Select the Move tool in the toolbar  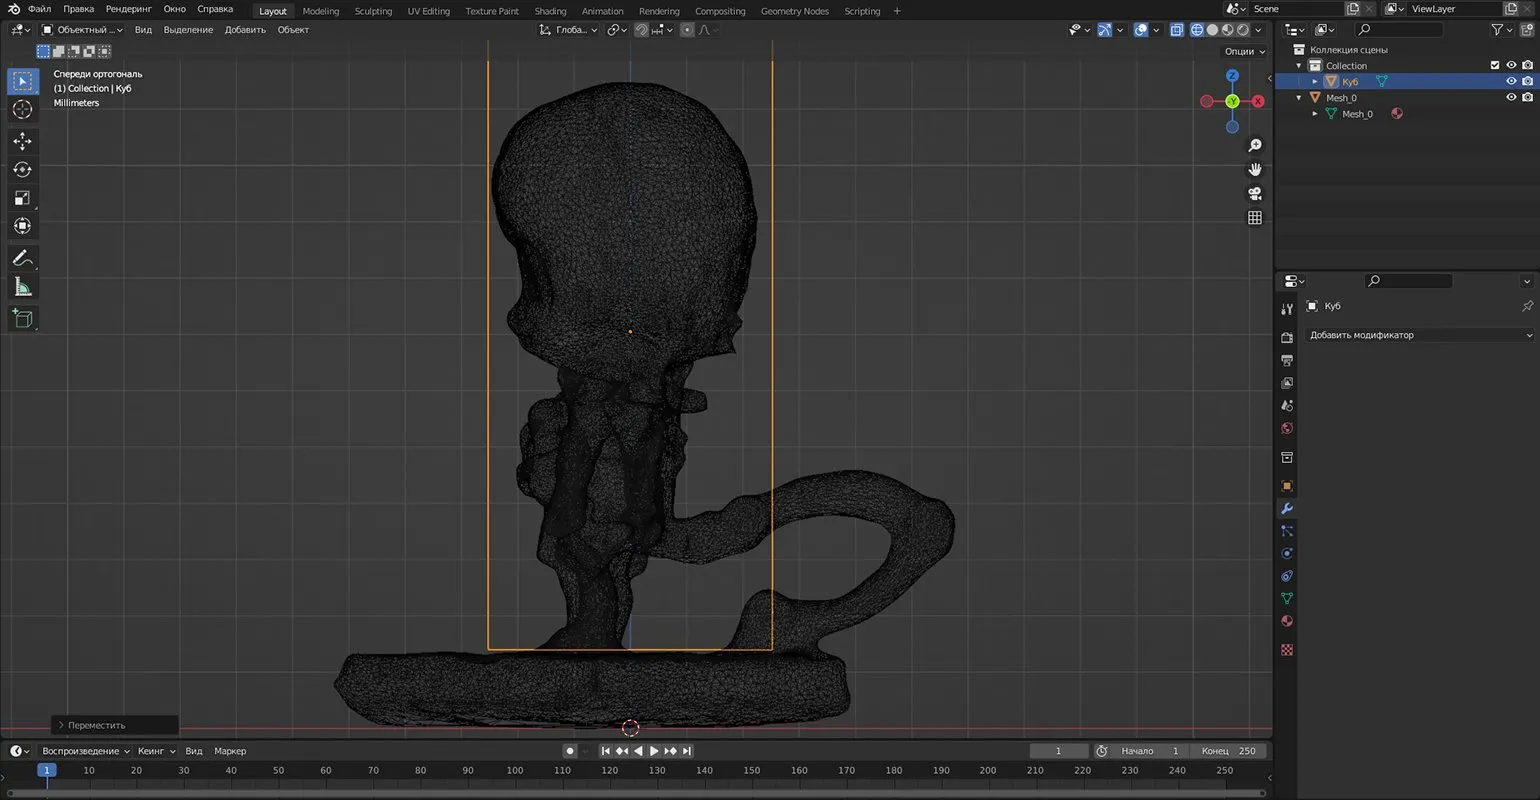click(22, 142)
